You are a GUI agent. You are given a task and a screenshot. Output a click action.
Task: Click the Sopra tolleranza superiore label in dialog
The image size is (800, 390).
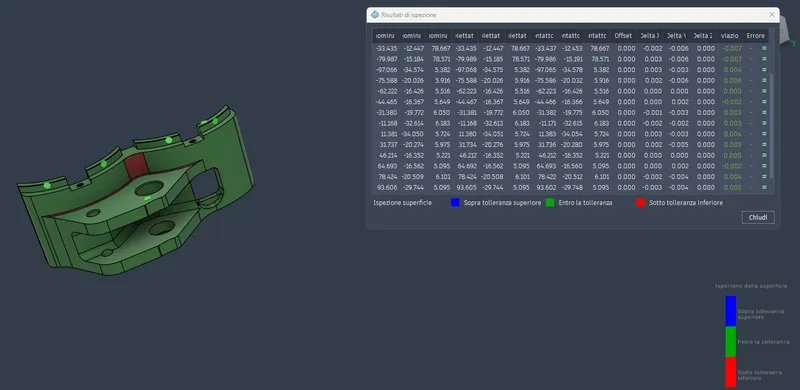click(502, 203)
